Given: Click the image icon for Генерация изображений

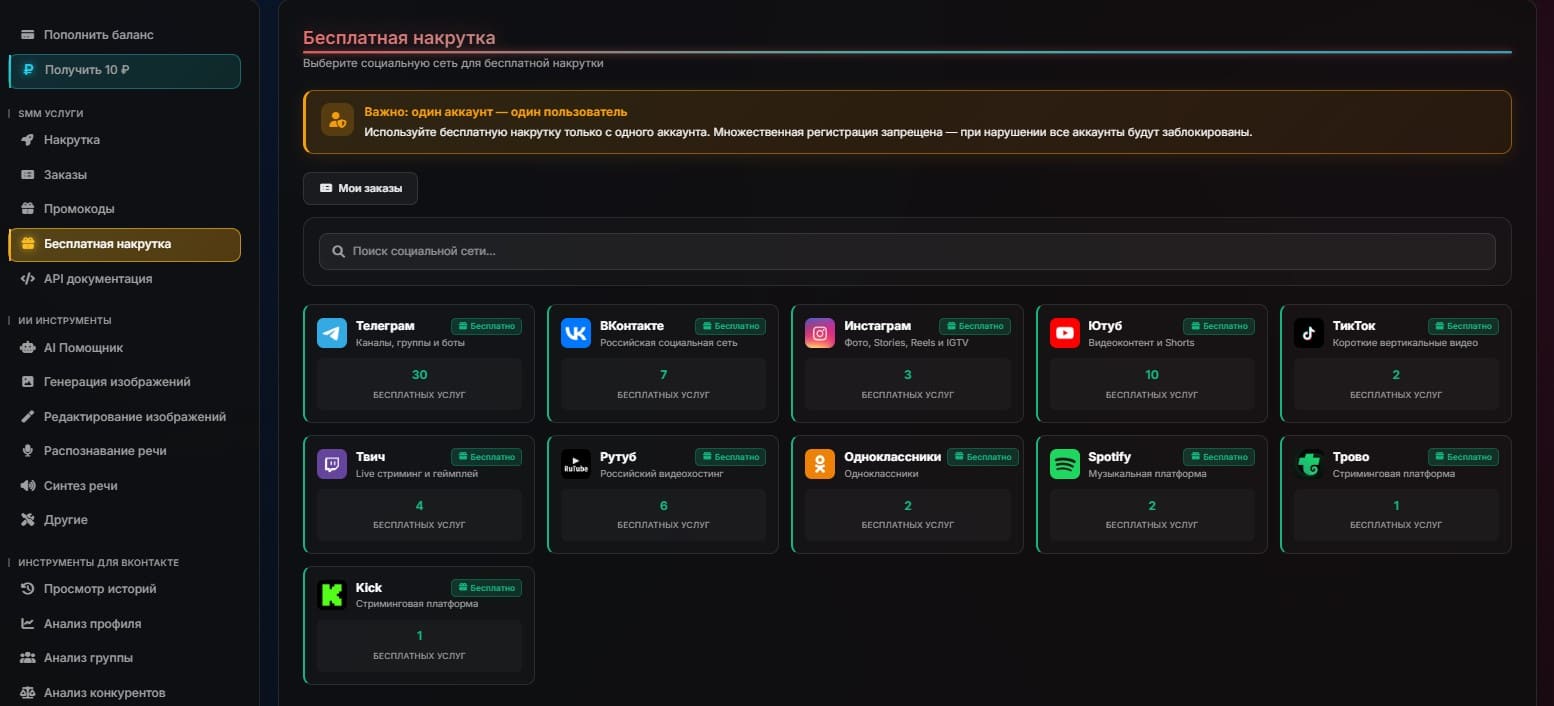Looking at the screenshot, I should 28,382.
